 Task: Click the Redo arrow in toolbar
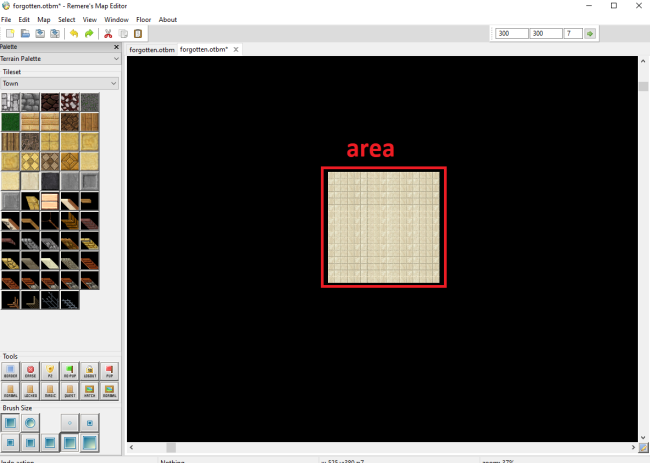[89, 33]
